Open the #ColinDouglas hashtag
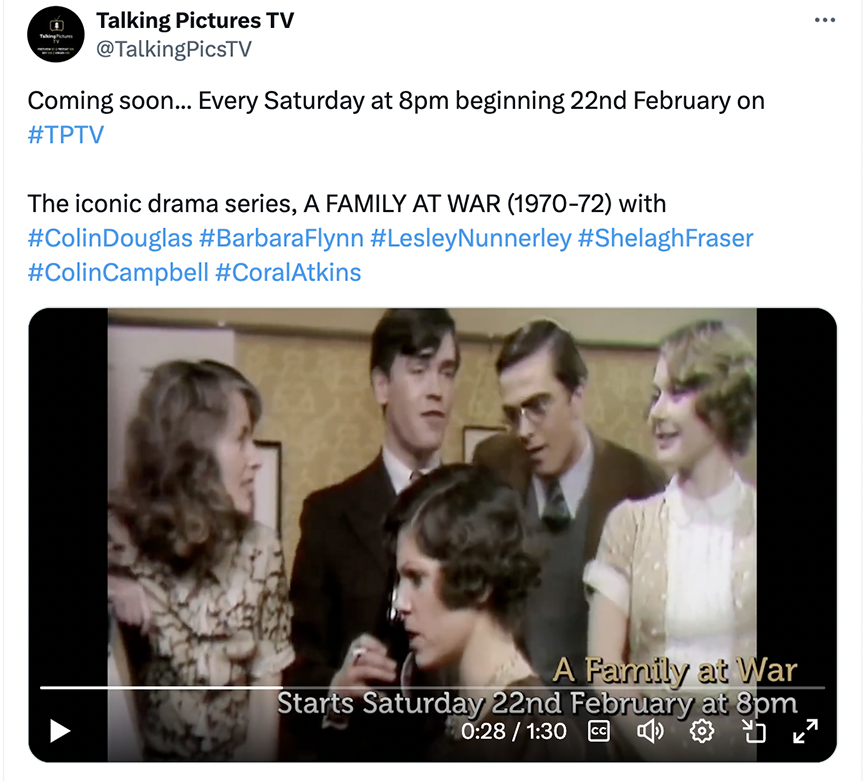 tap(110, 238)
